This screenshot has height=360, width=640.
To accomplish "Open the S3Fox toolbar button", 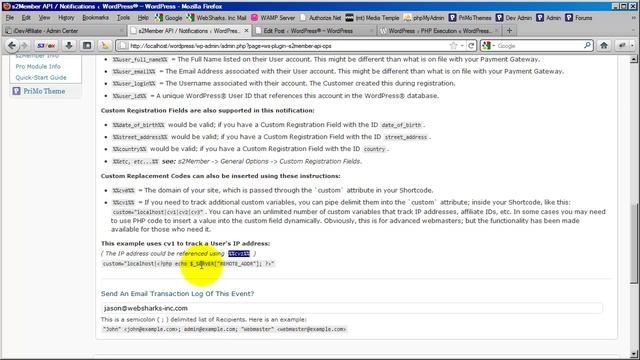I will pyautogui.click(x=46, y=46).
